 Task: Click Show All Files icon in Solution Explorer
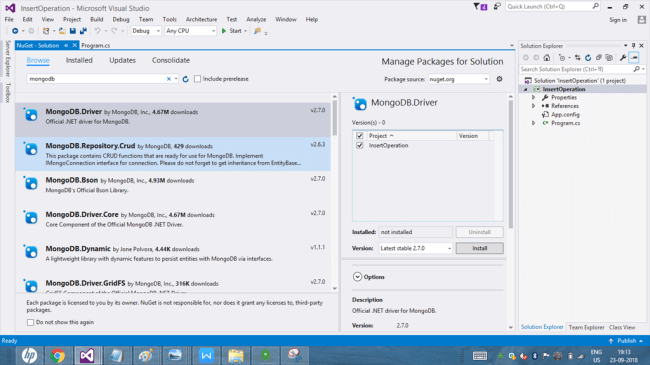click(609, 58)
